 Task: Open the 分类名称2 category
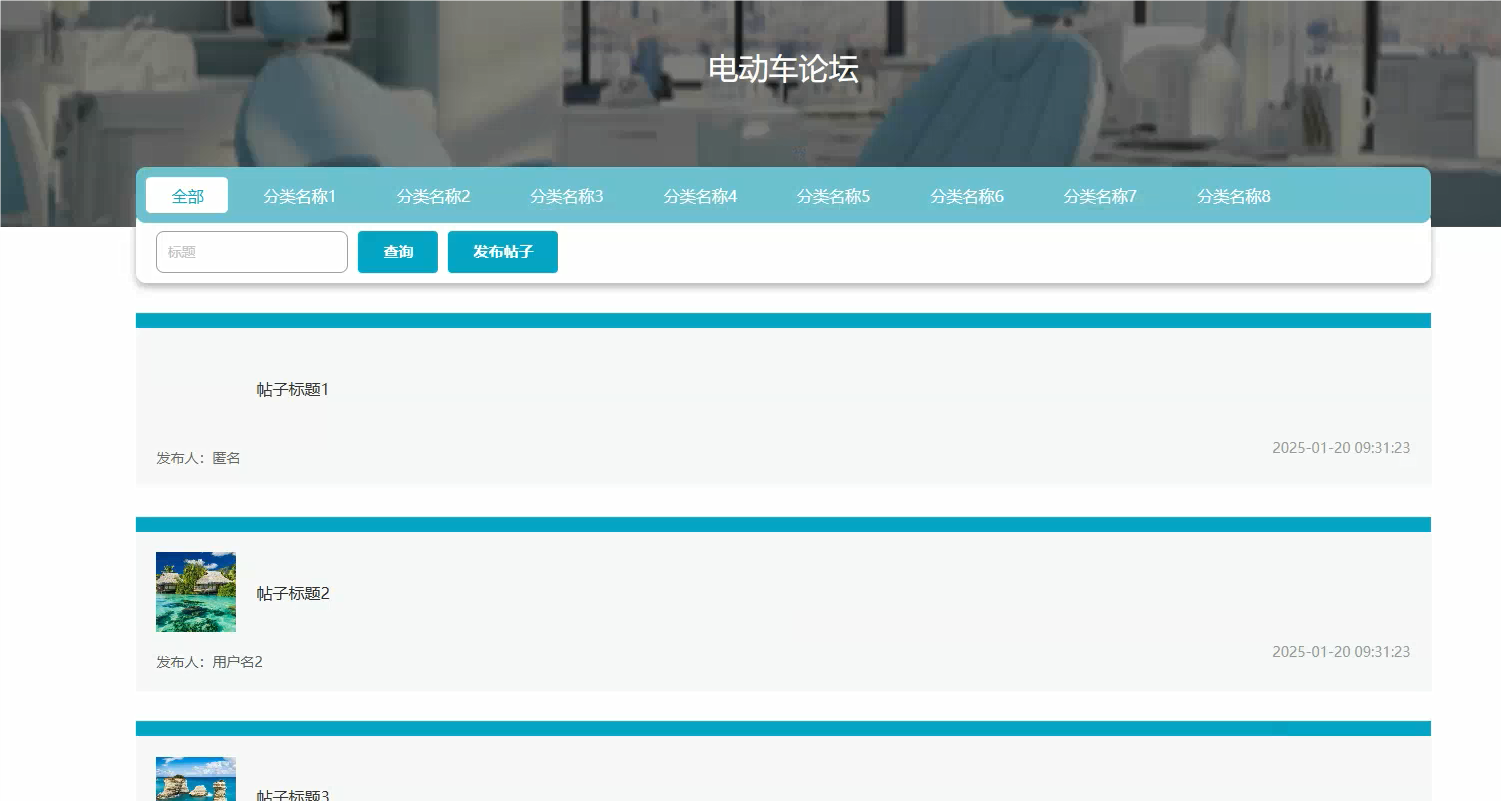click(433, 196)
